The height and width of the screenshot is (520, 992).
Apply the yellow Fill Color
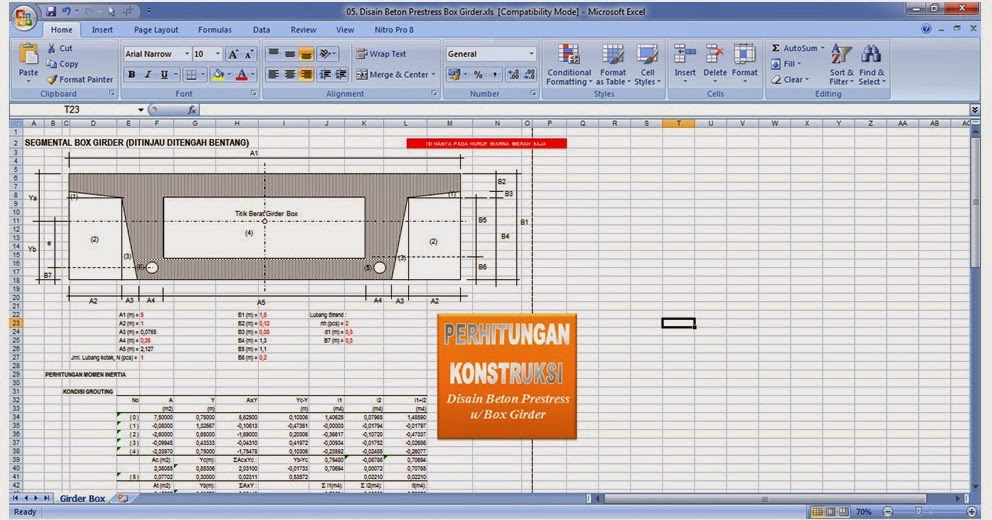pos(219,75)
